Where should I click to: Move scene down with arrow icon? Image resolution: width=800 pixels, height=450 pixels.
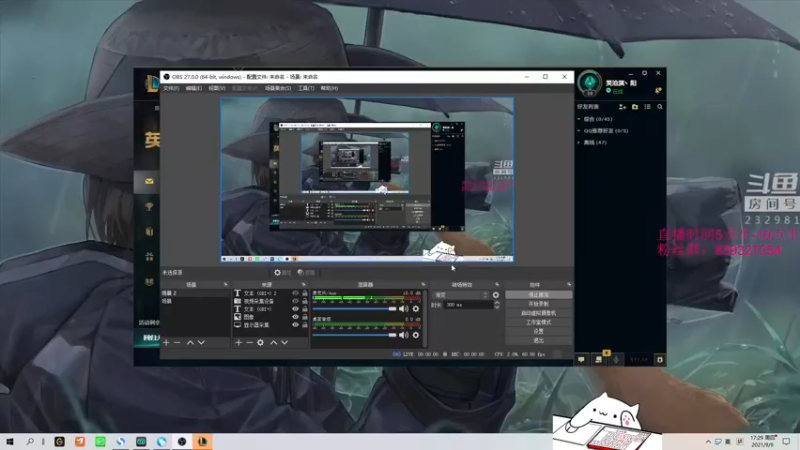201,343
